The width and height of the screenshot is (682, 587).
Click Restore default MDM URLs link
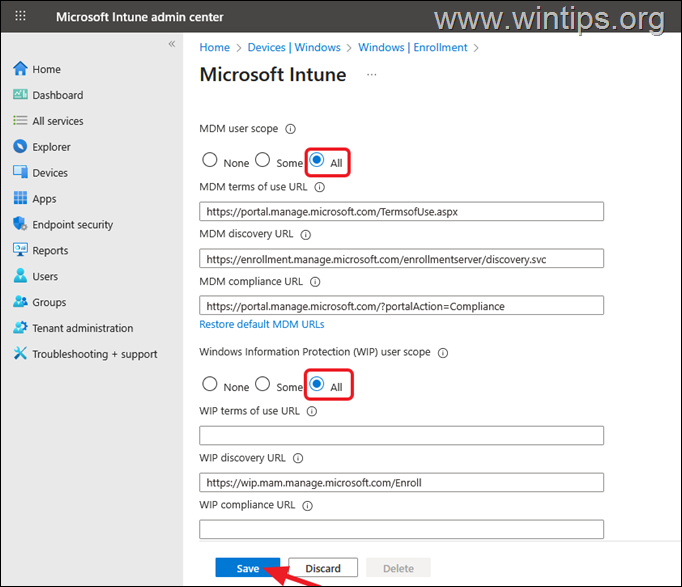click(x=262, y=324)
